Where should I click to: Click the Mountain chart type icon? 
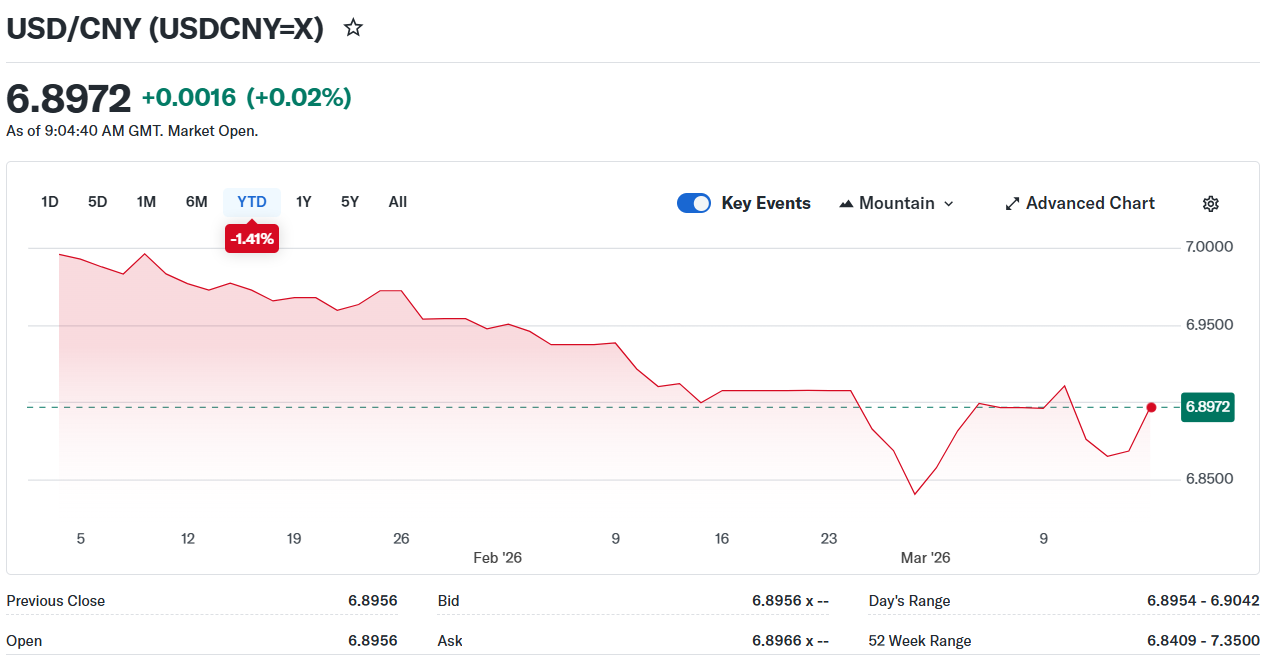click(x=846, y=204)
